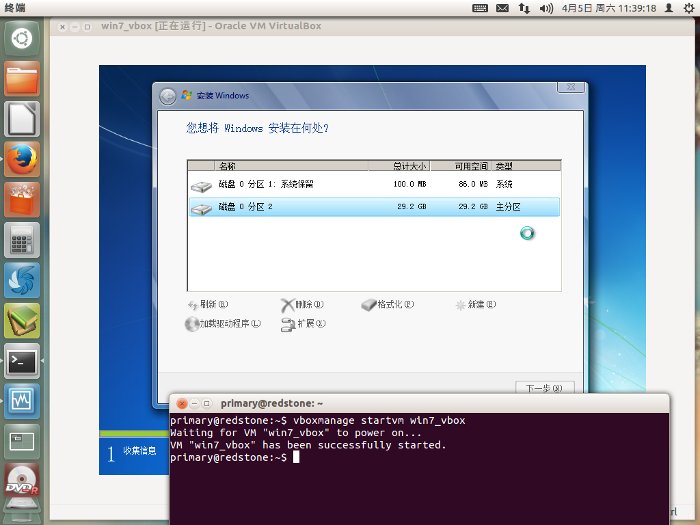Click the 类型 column header

click(x=526, y=166)
